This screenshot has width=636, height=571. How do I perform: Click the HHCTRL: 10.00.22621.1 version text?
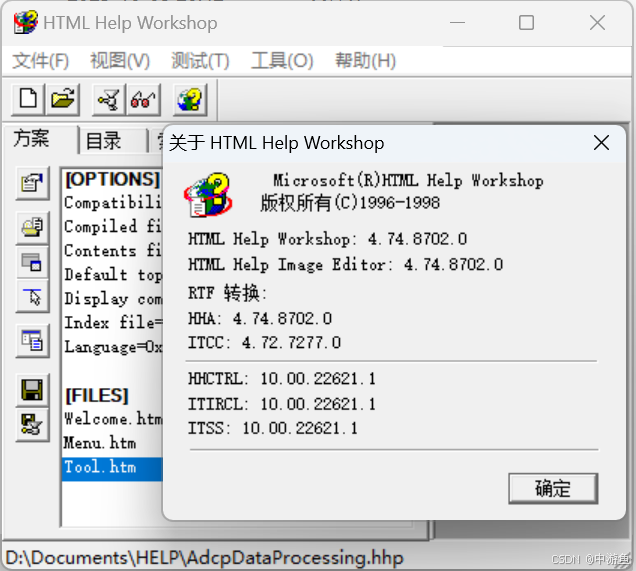282,379
